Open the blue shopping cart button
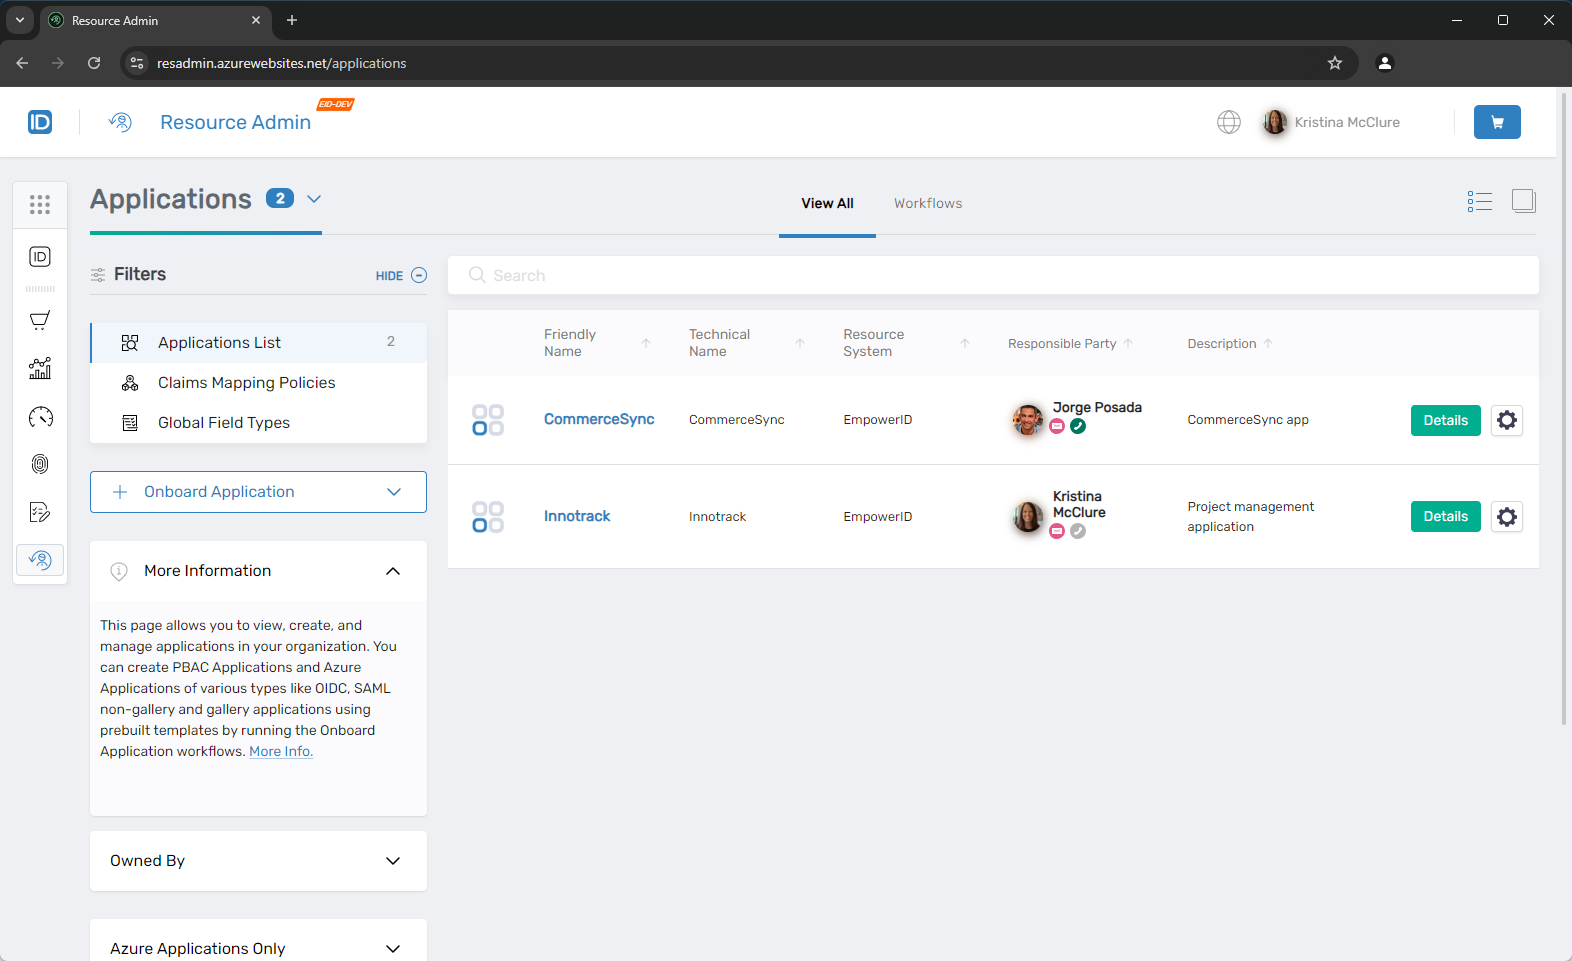 pos(1497,122)
